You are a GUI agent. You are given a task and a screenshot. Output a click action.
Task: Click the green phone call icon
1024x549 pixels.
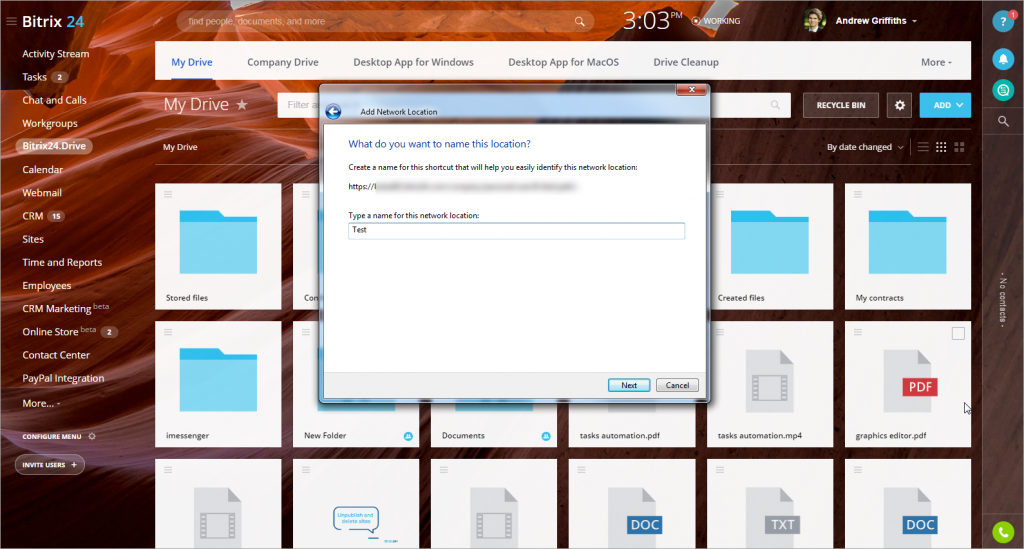pyautogui.click(x=1002, y=532)
